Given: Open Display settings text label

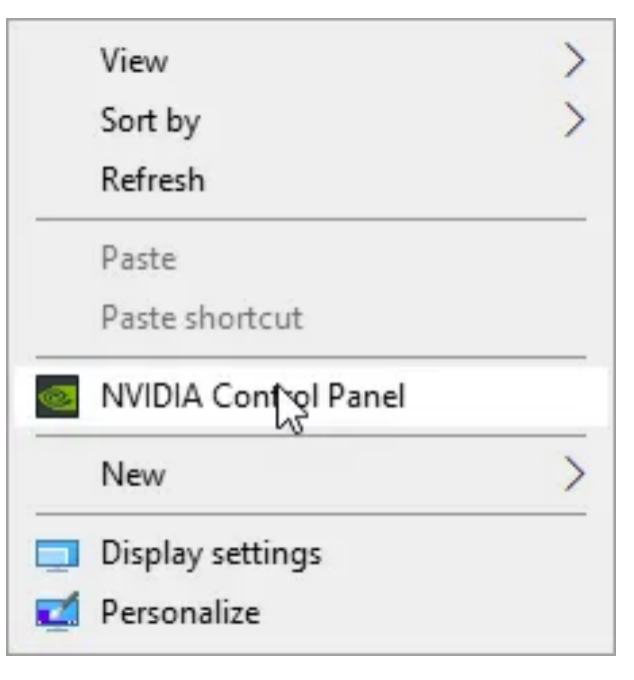Looking at the screenshot, I should click(x=211, y=555).
